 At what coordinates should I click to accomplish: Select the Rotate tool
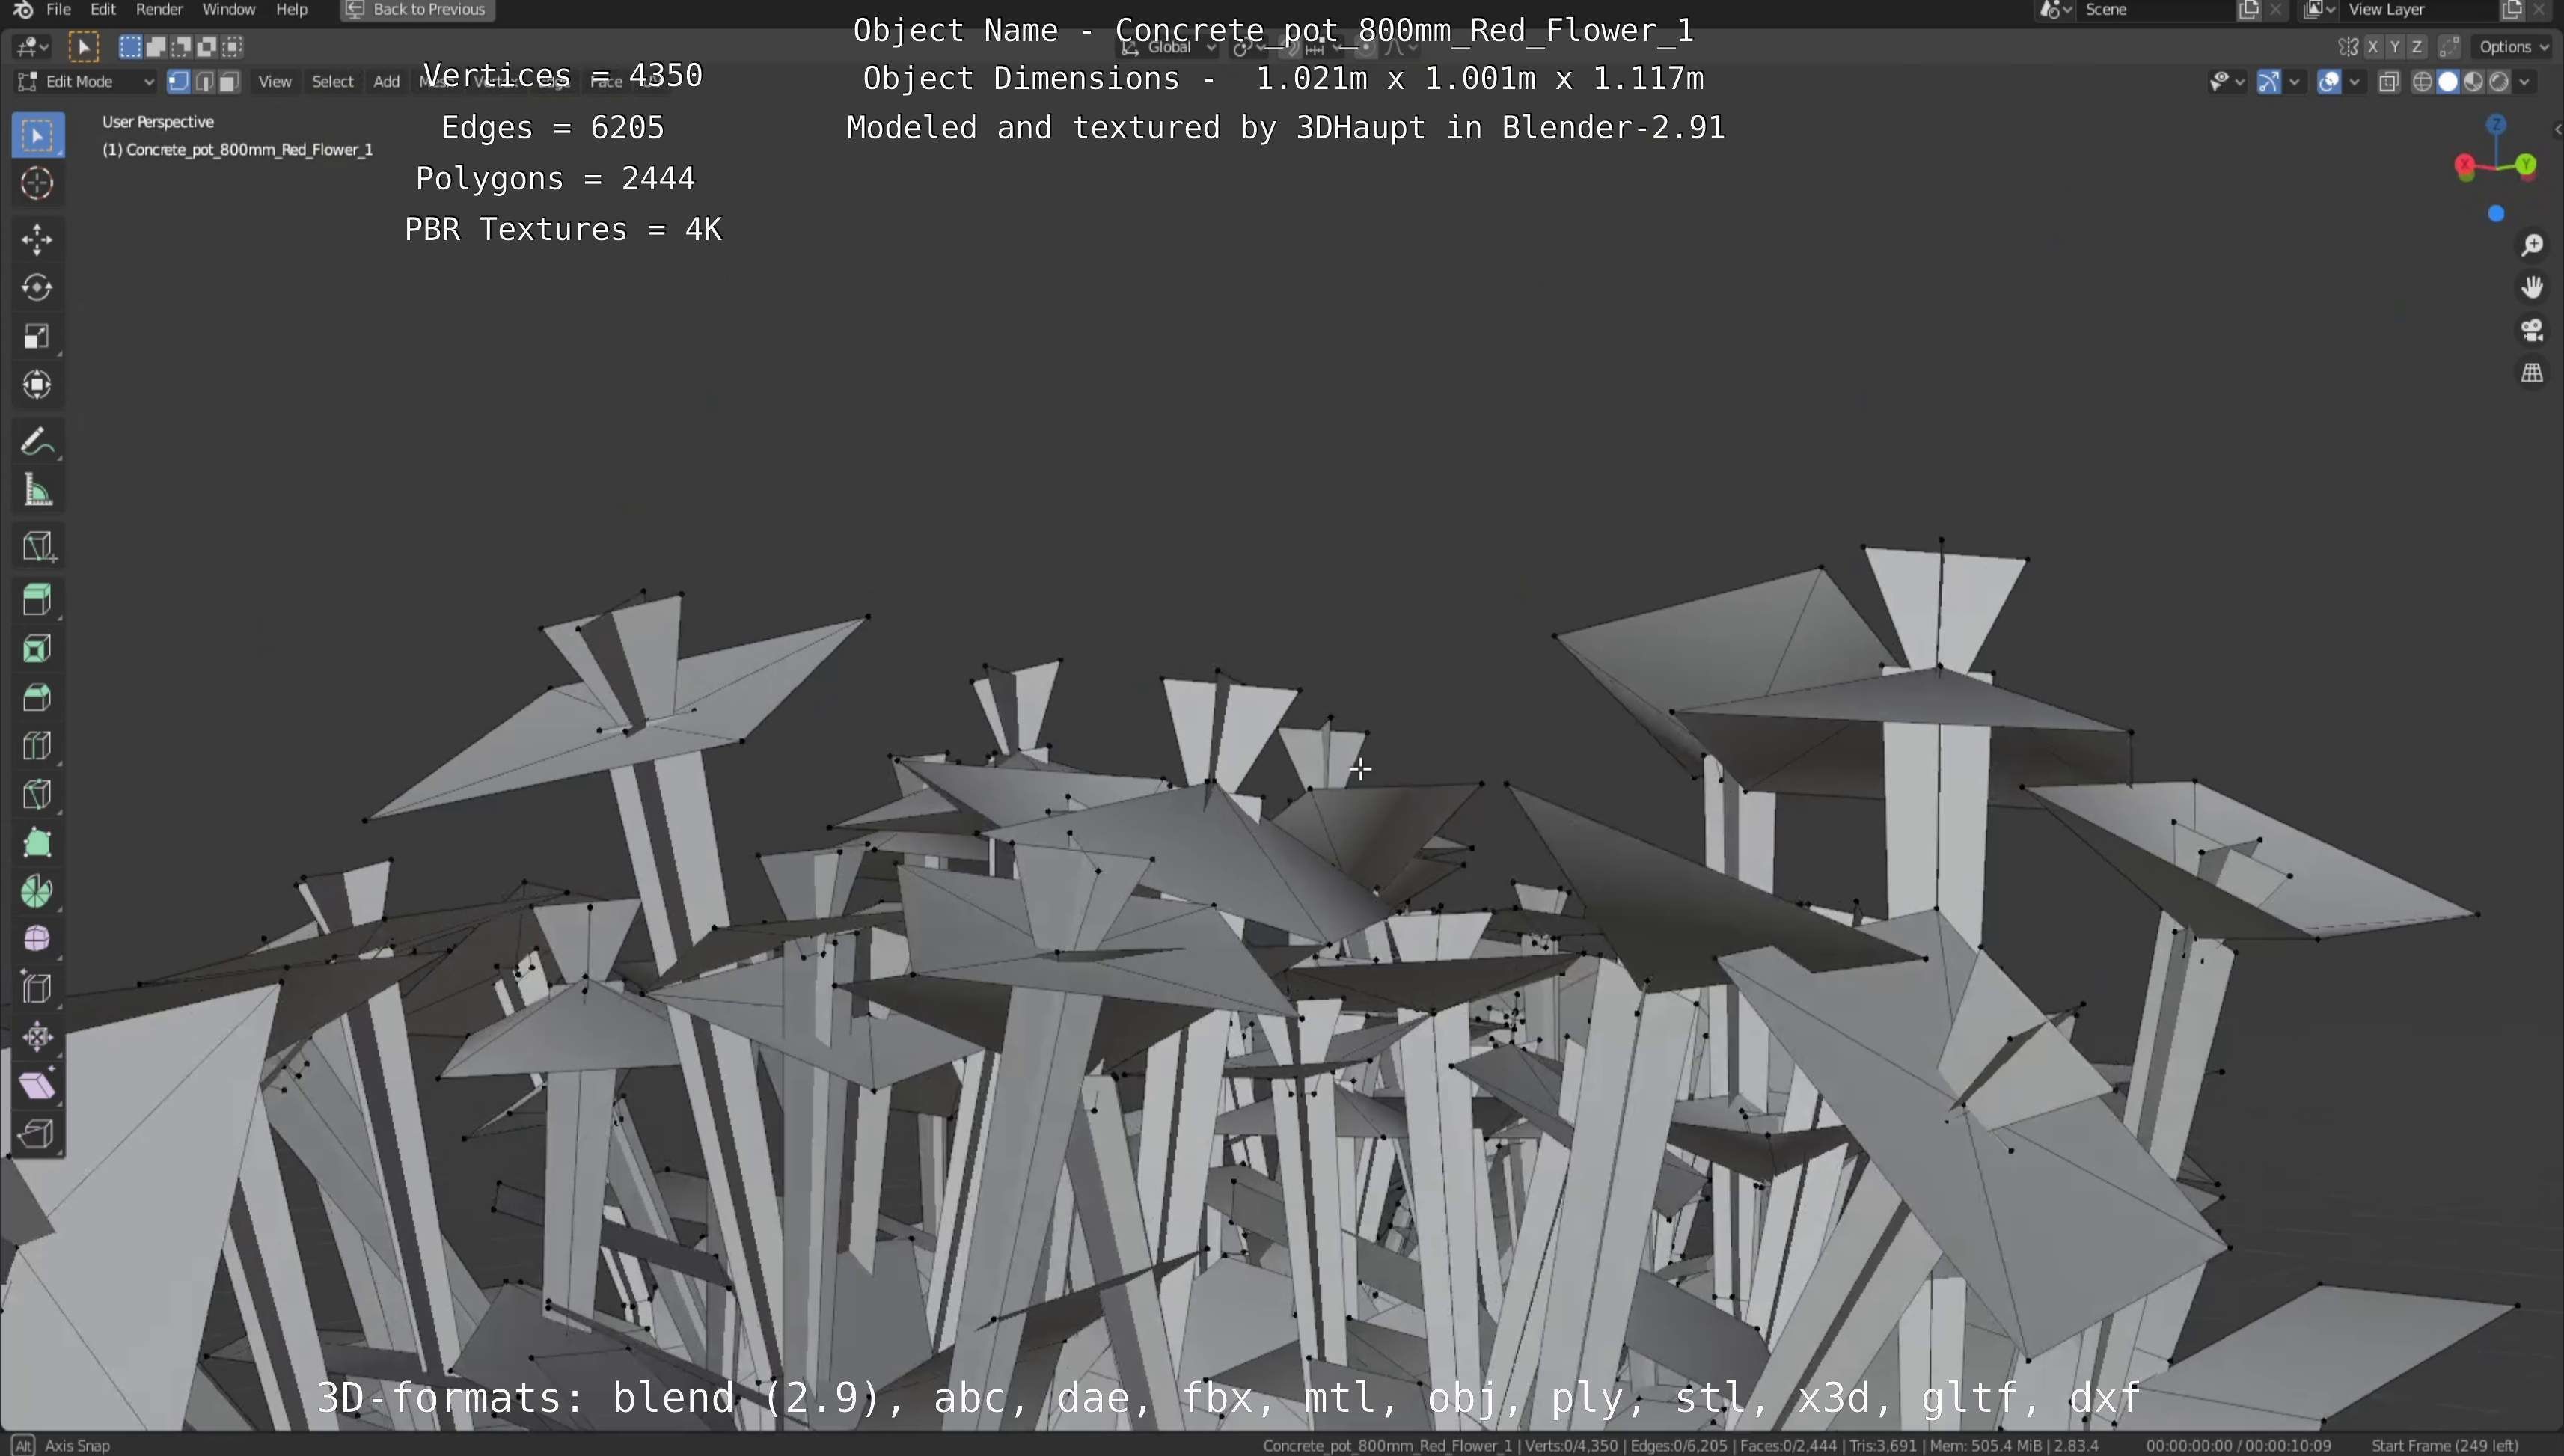(37, 288)
